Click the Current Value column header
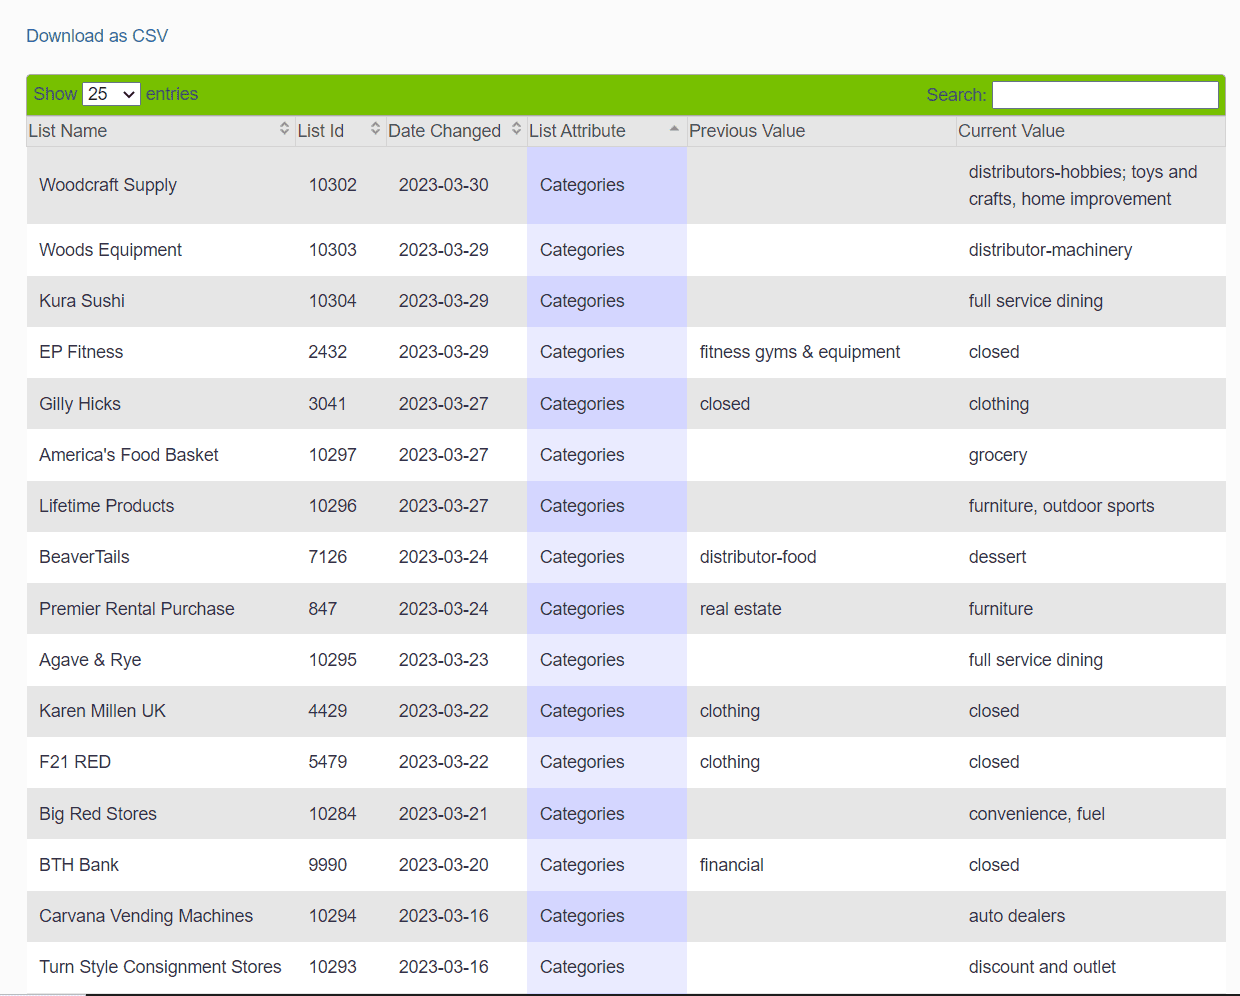 tap(1090, 131)
